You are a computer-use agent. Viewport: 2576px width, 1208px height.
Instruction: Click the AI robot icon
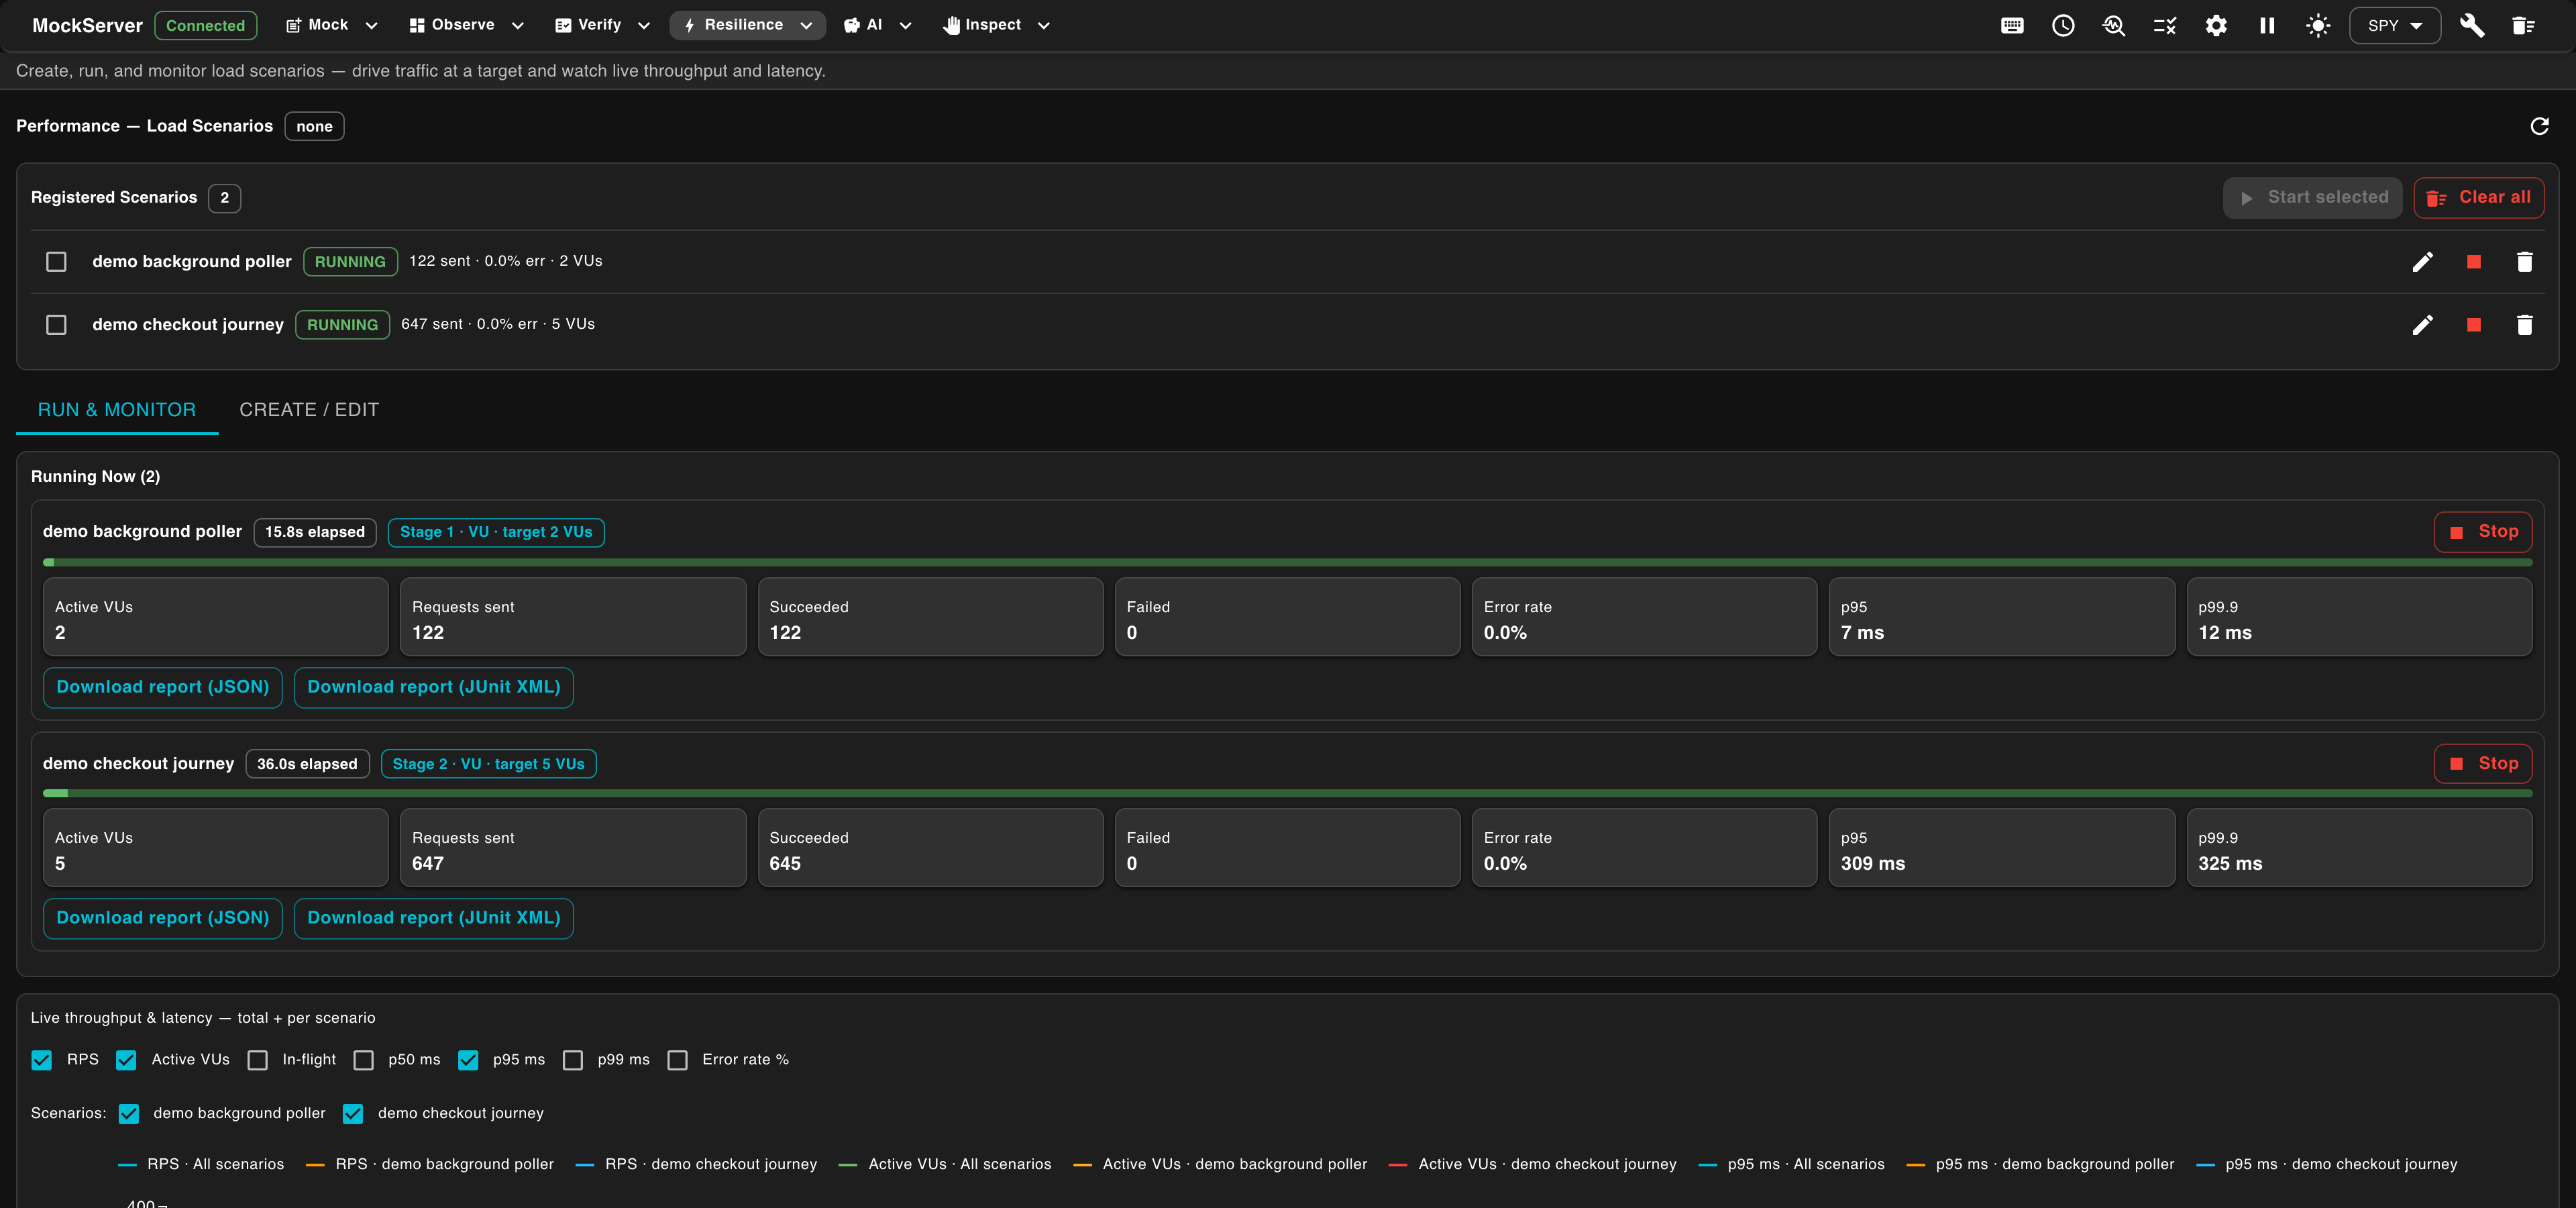[x=851, y=26]
